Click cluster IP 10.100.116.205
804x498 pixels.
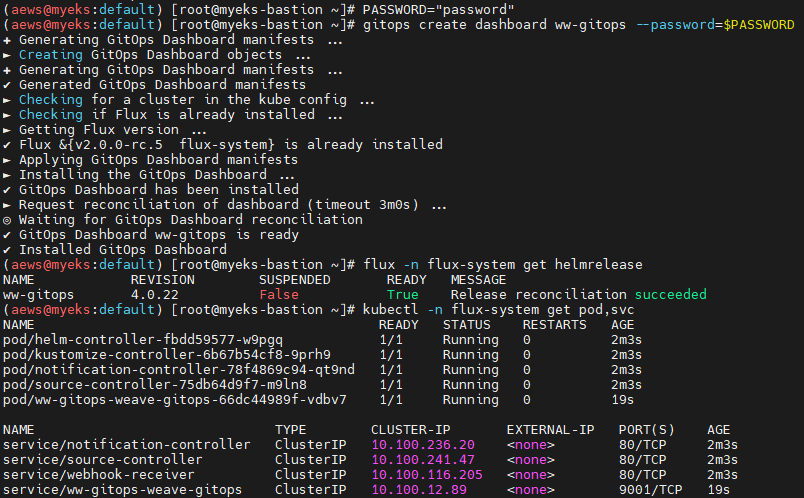(x=427, y=474)
